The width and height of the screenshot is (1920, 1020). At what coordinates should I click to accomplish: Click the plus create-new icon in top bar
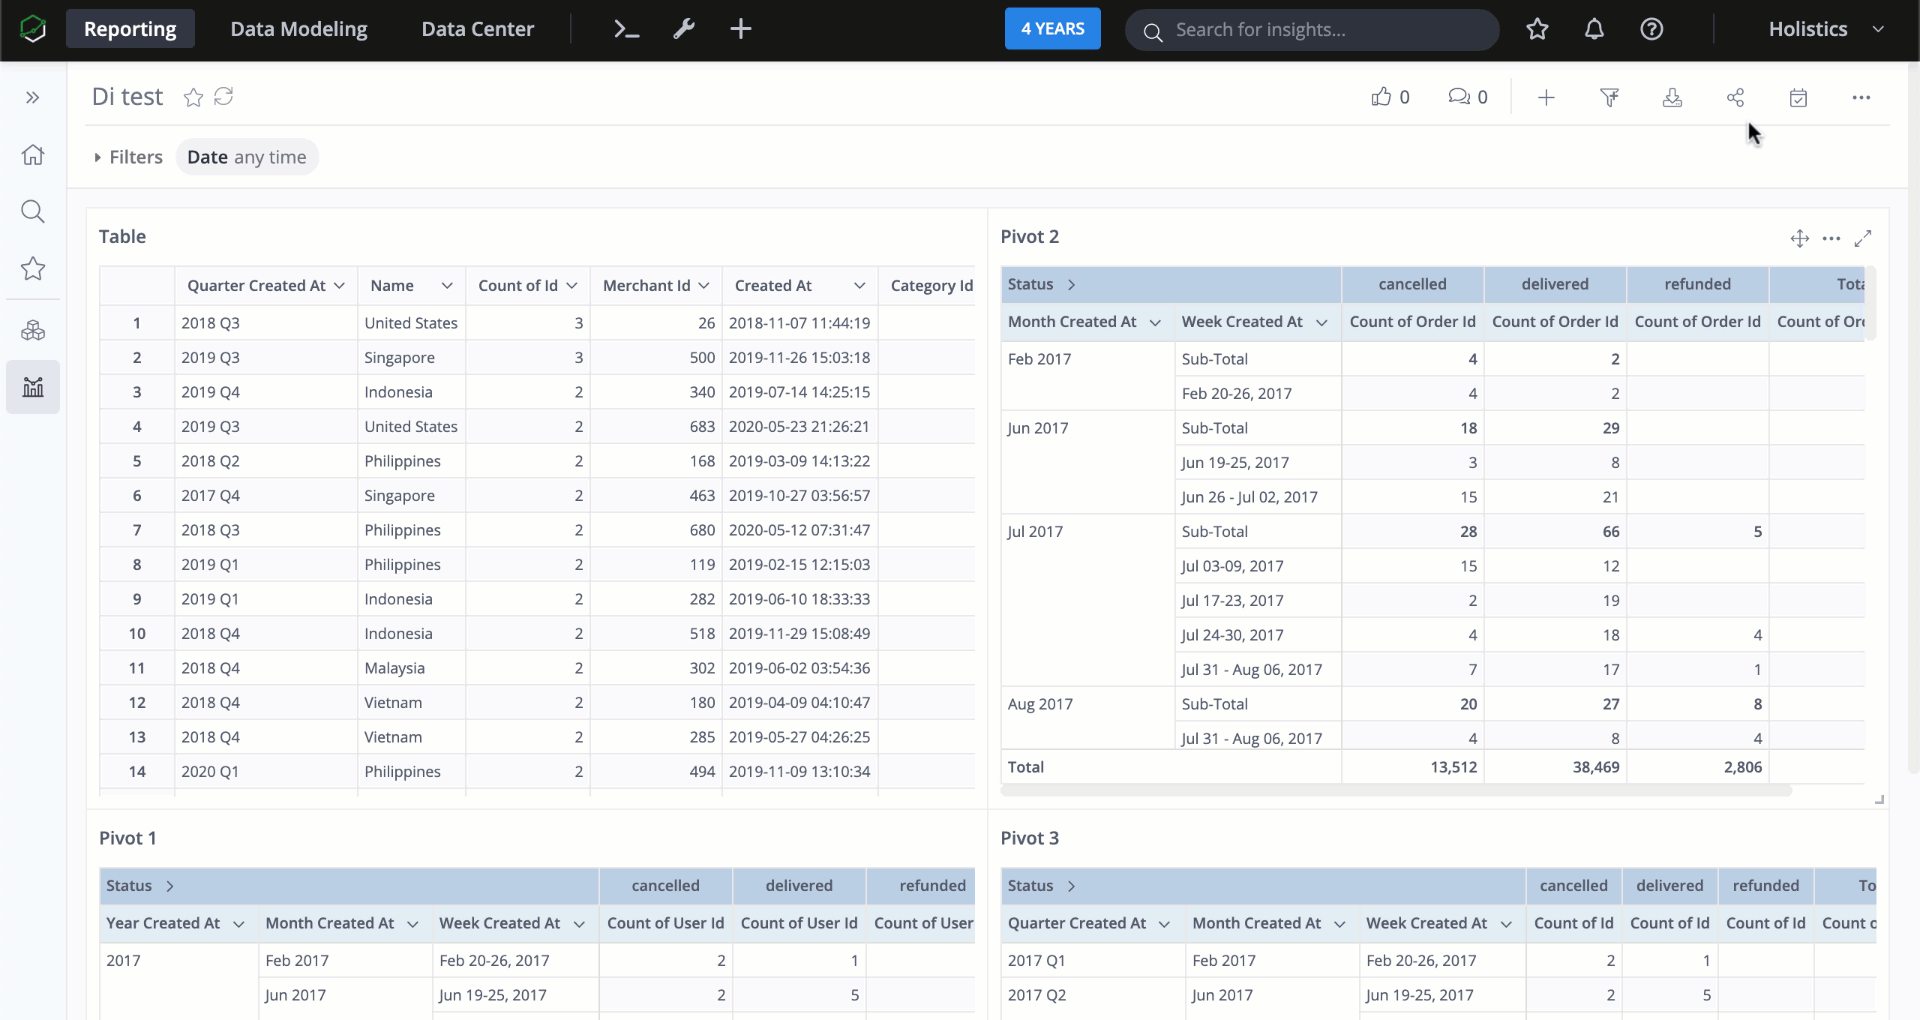click(741, 29)
